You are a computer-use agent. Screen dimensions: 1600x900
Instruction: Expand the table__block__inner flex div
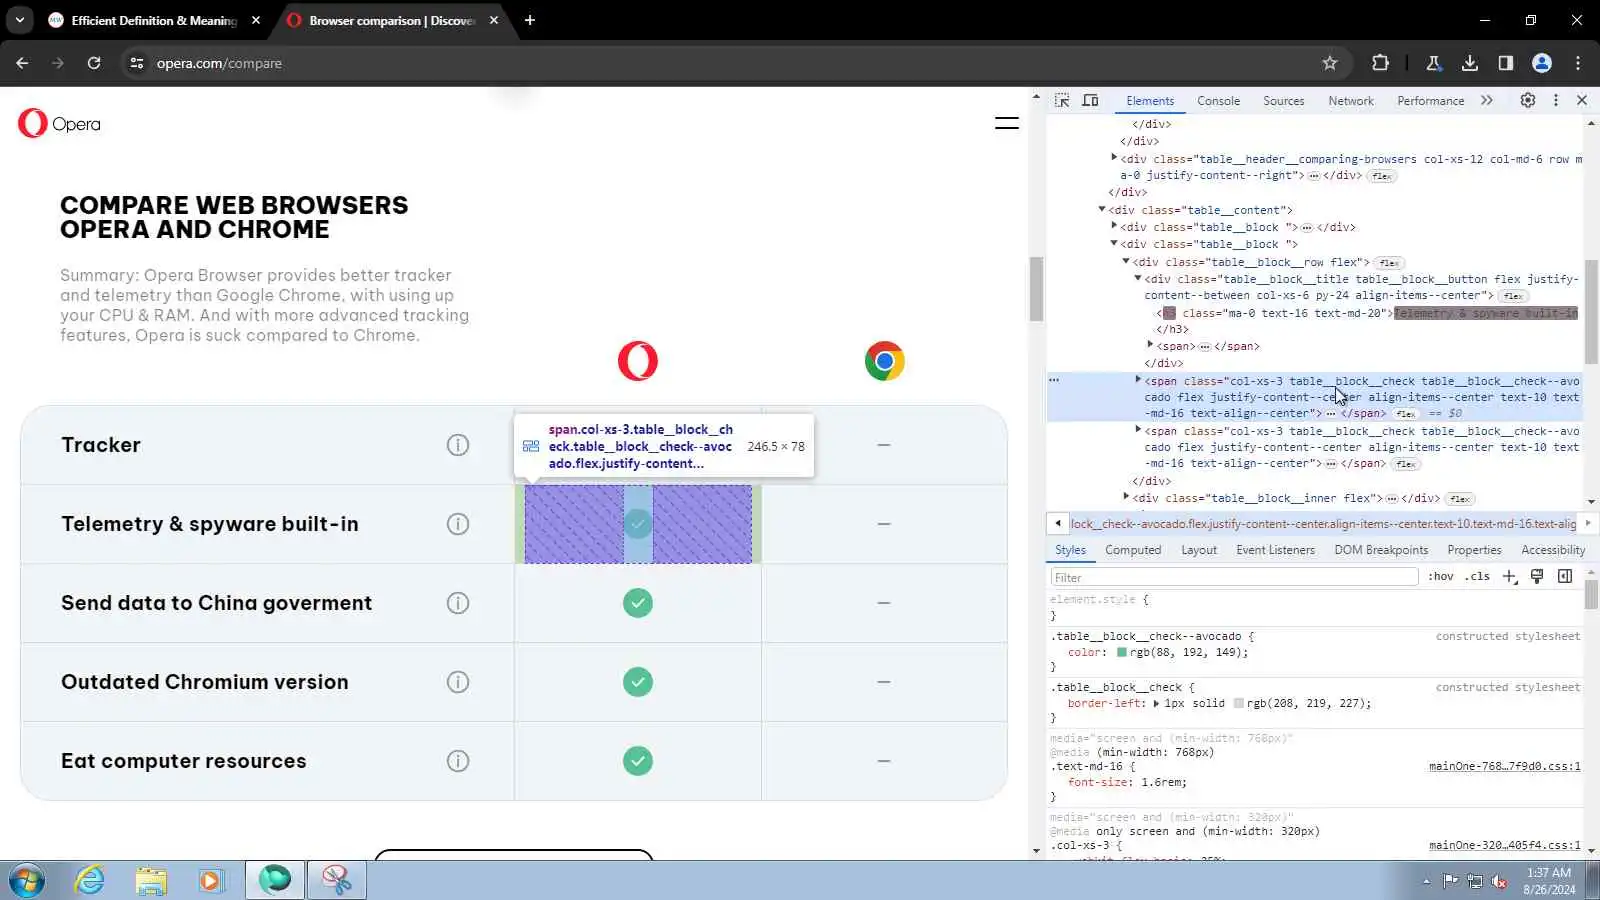[1126, 497]
